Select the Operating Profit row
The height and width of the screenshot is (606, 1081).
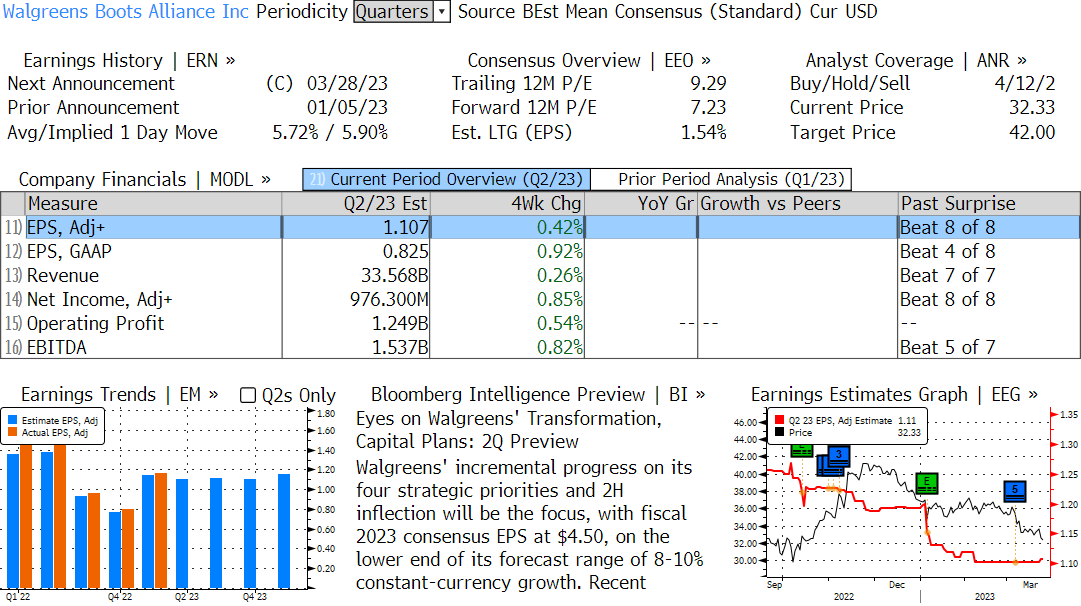tap(540, 323)
